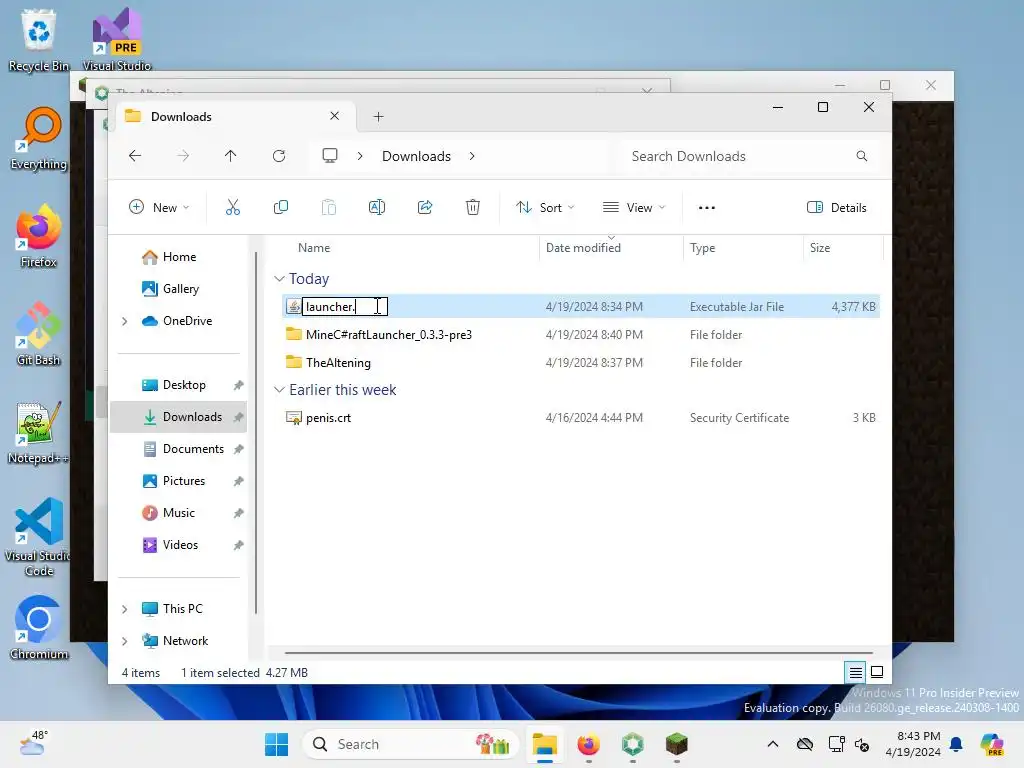Select Home in navigation pane
The height and width of the screenshot is (768, 1024).
tap(179, 257)
